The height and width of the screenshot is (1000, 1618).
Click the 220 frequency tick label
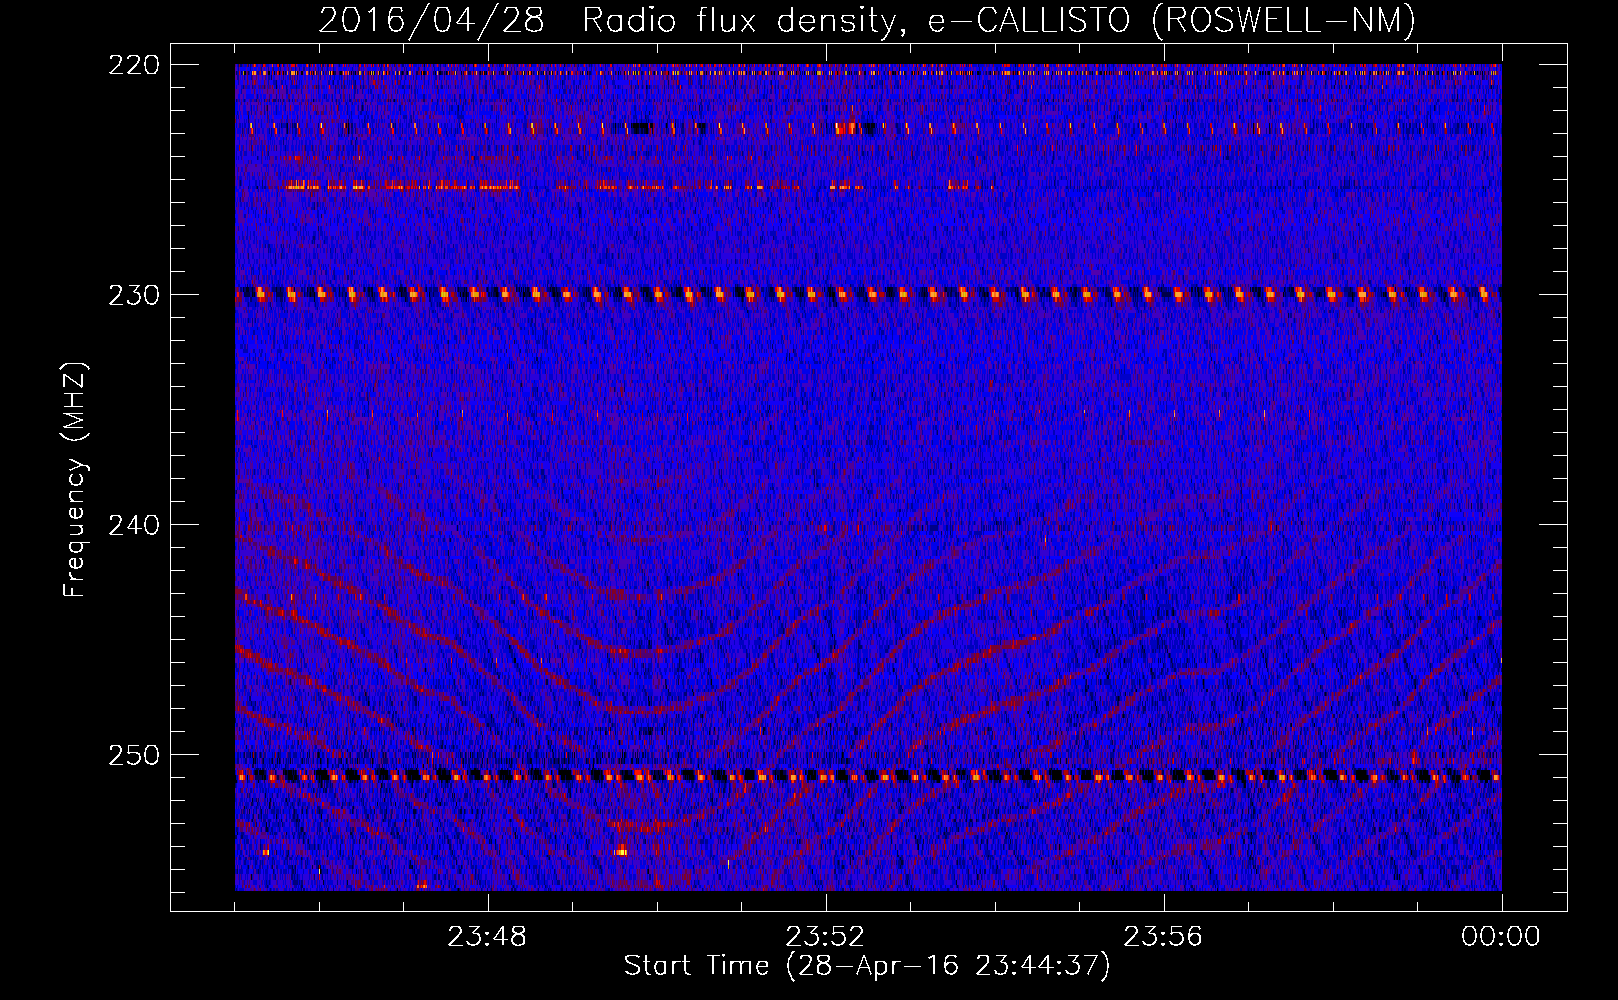(133, 65)
